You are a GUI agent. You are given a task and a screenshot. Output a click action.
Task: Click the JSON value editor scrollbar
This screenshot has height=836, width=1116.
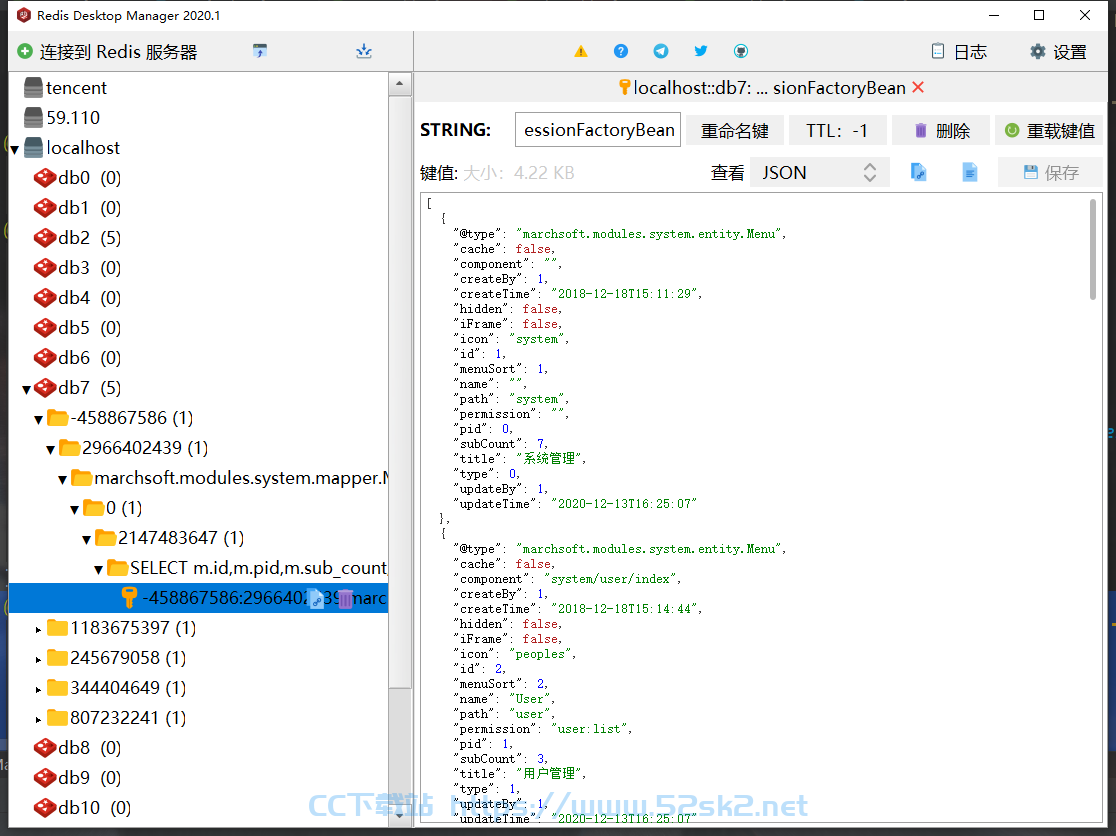click(1093, 250)
